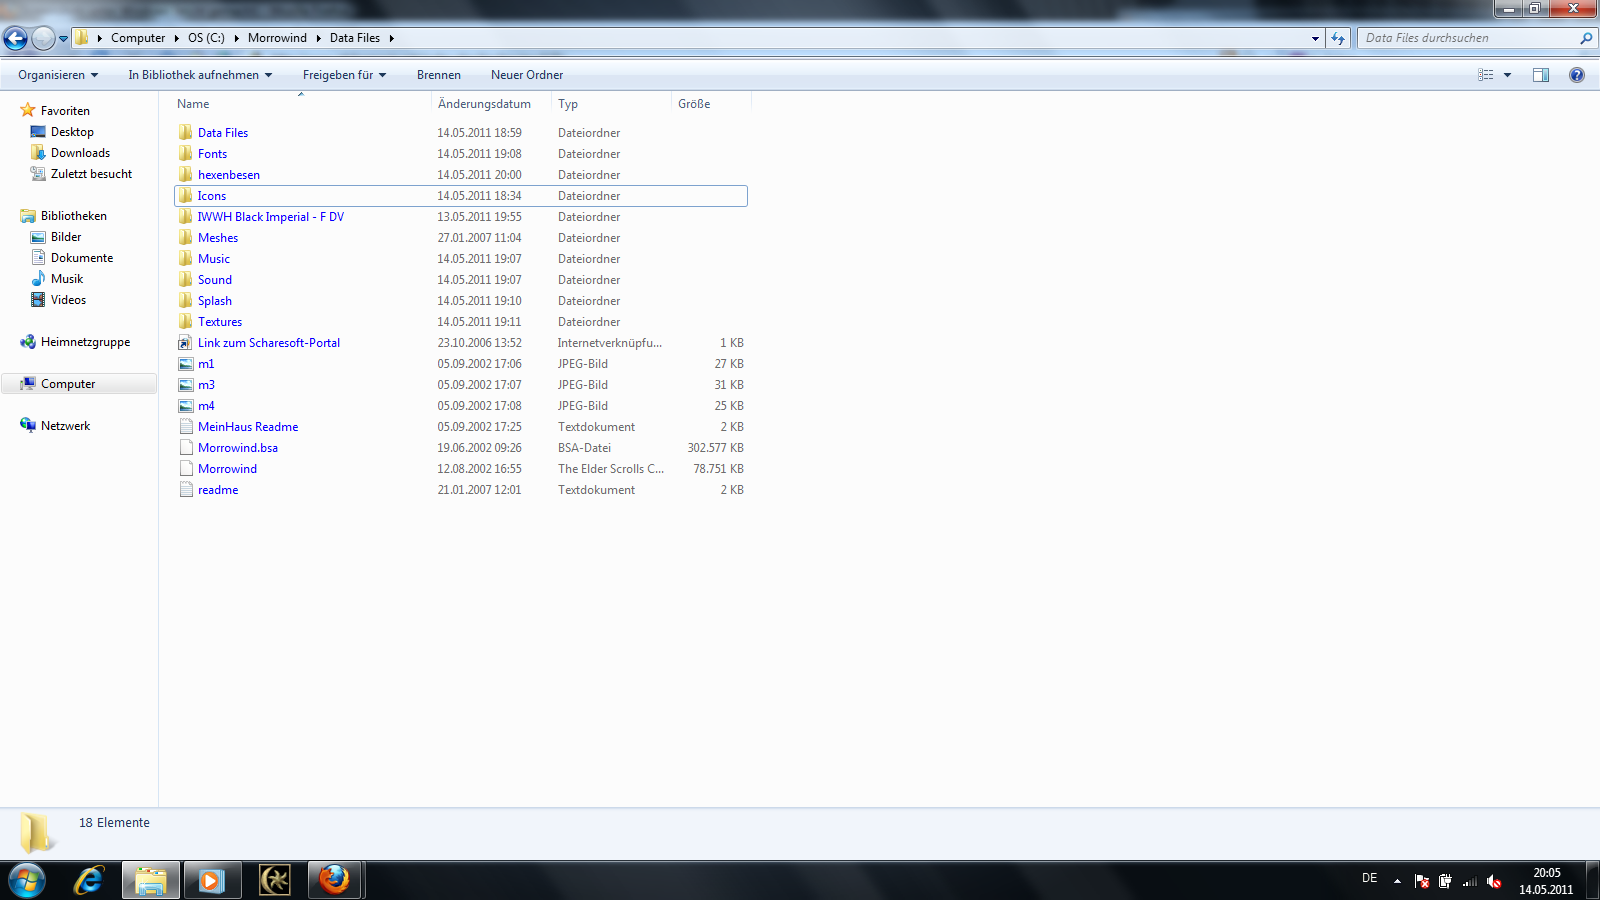This screenshot has width=1600, height=900.
Task: Click the Back navigation arrow button
Action: (x=16, y=38)
